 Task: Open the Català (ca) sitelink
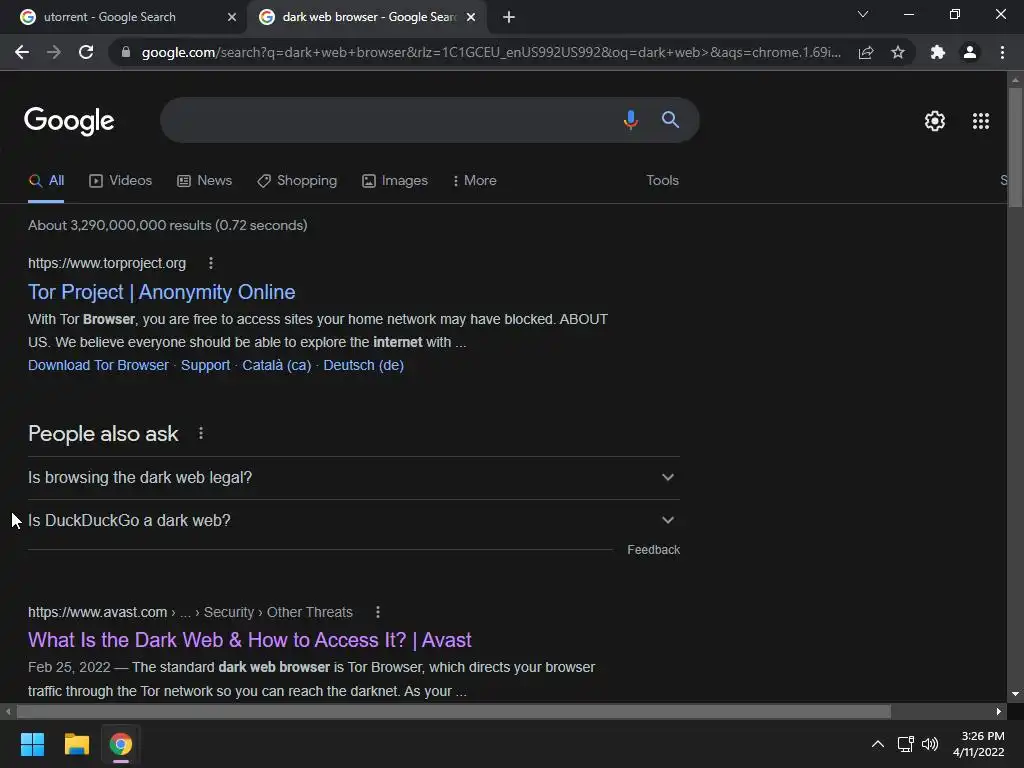click(276, 365)
